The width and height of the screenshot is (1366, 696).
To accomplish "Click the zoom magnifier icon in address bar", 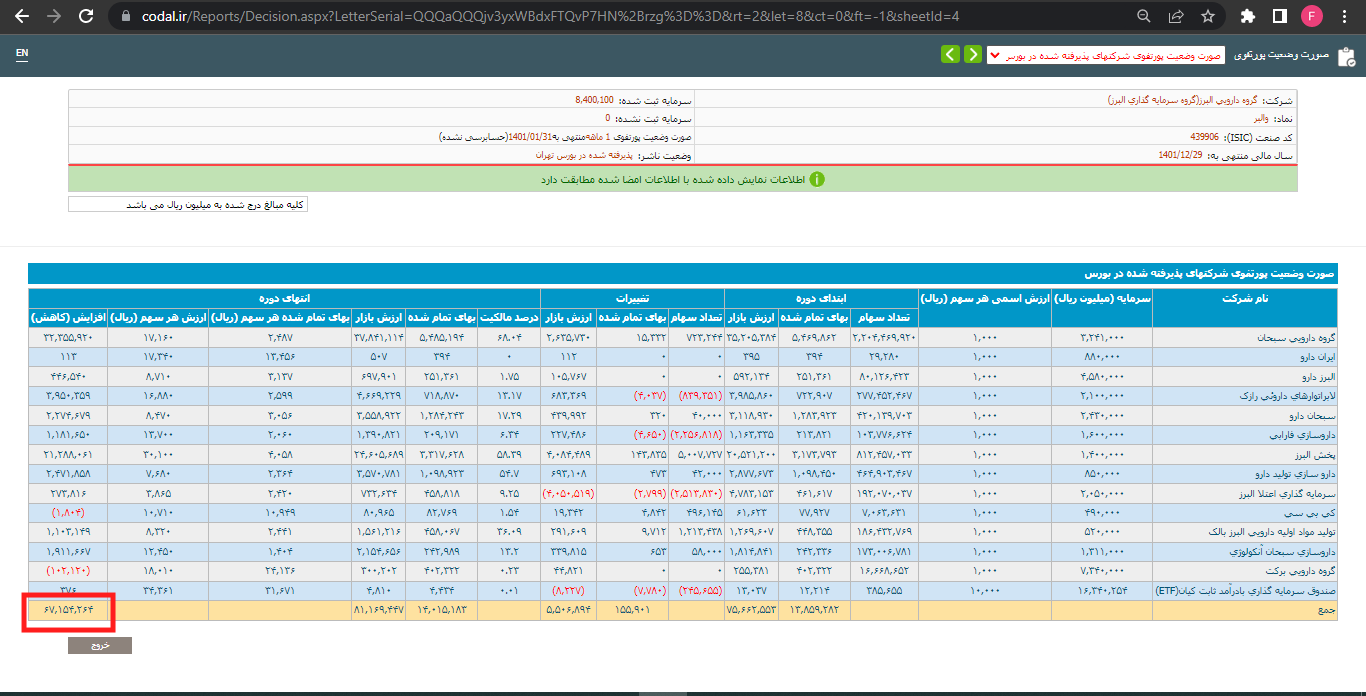I will [x=1143, y=16].
